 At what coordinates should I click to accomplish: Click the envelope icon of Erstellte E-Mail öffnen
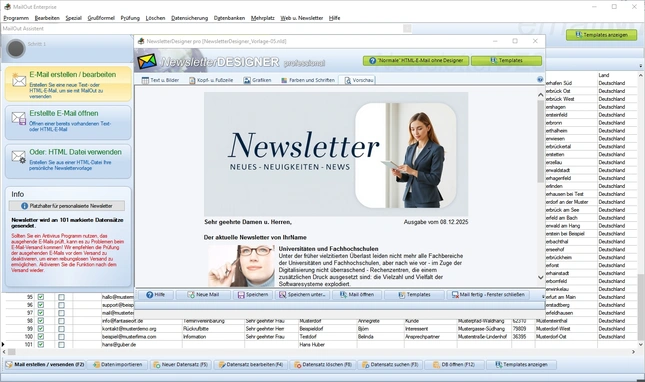[x=19, y=119]
